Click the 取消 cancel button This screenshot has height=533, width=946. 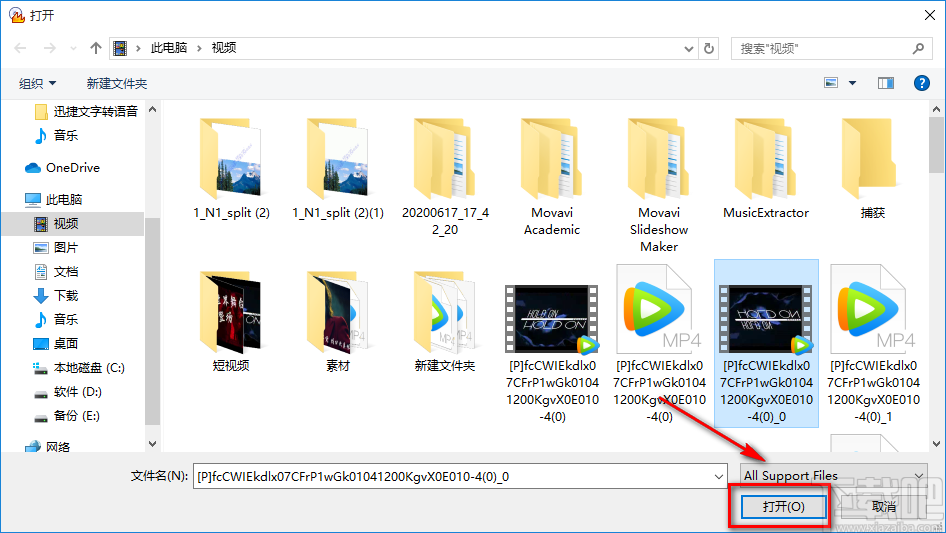884,506
